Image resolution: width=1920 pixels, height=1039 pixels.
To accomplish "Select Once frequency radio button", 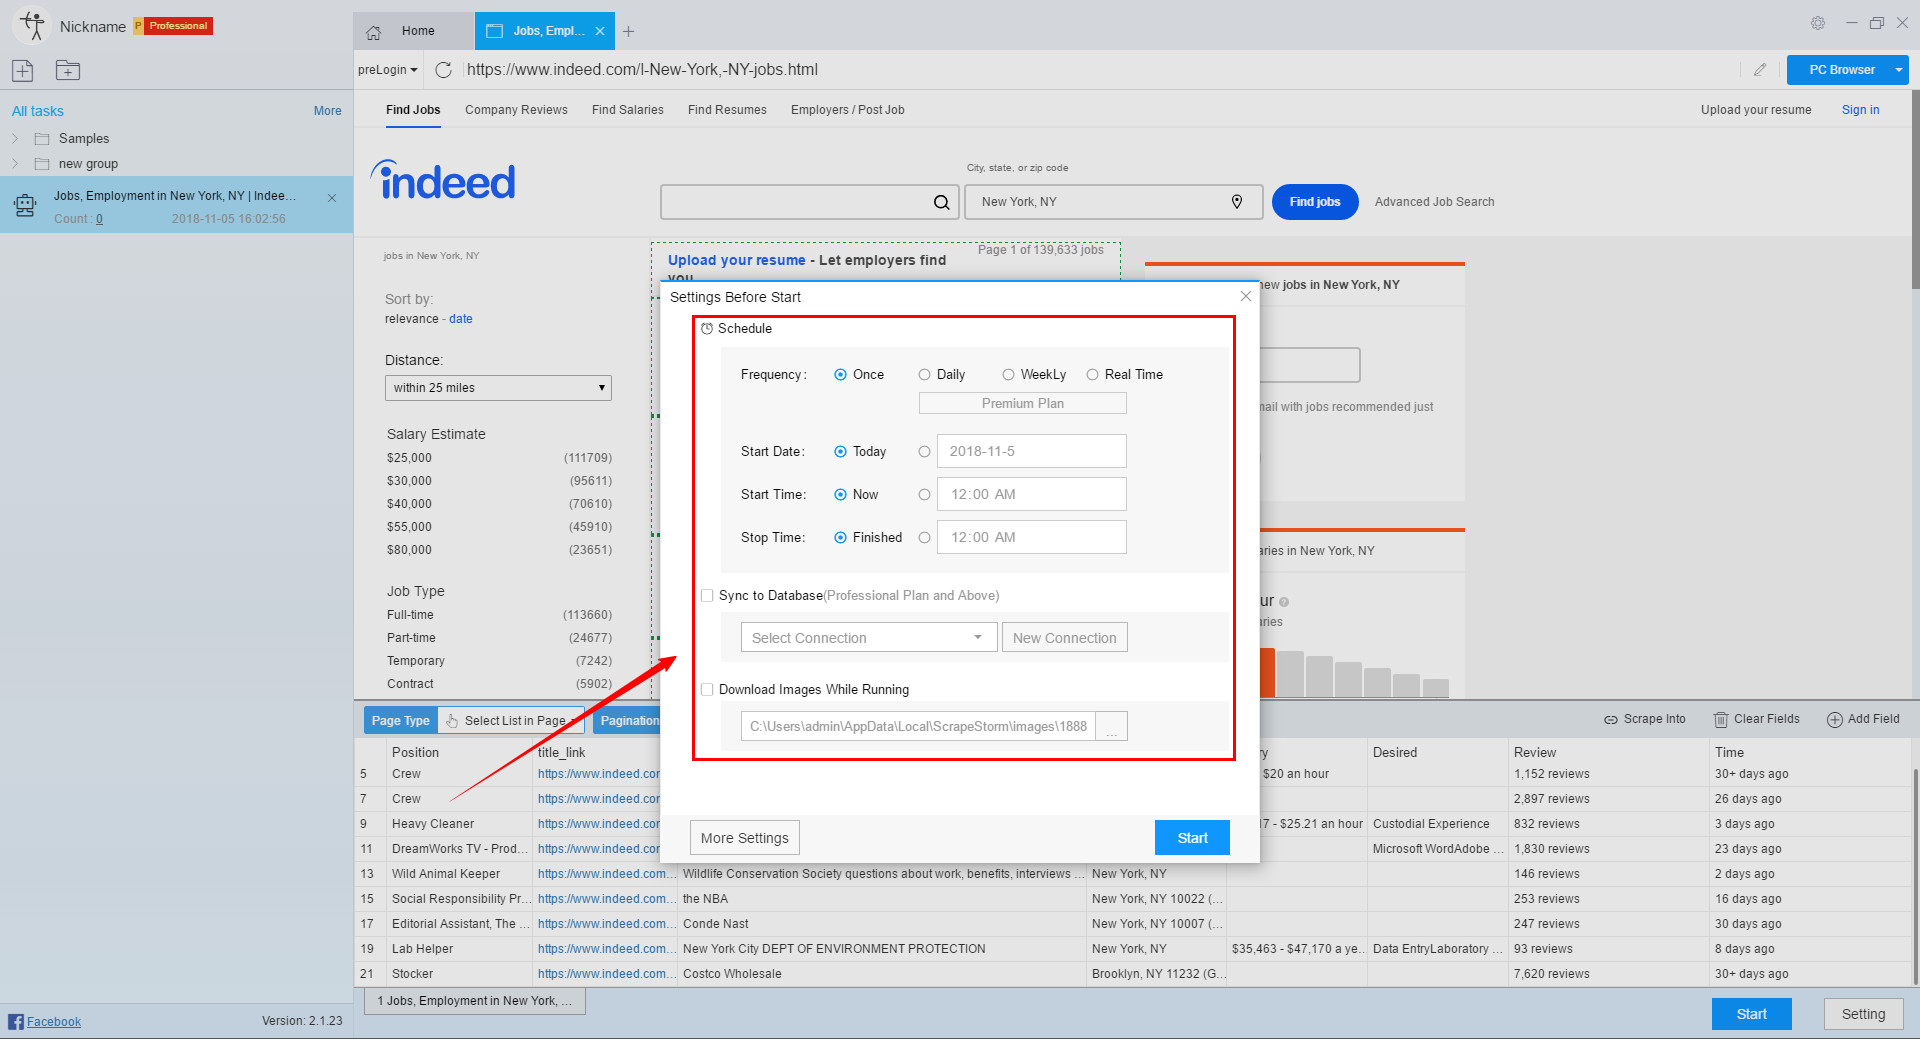I will point(840,375).
